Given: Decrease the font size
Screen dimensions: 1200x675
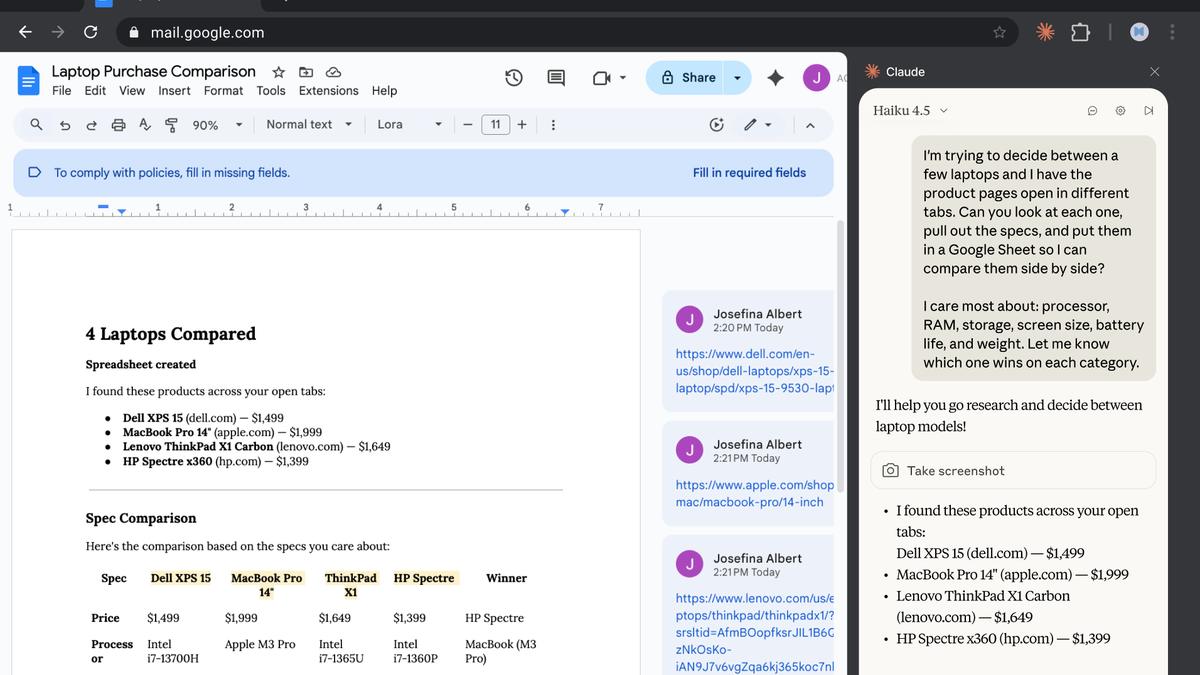Looking at the screenshot, I should pos(467,125).
